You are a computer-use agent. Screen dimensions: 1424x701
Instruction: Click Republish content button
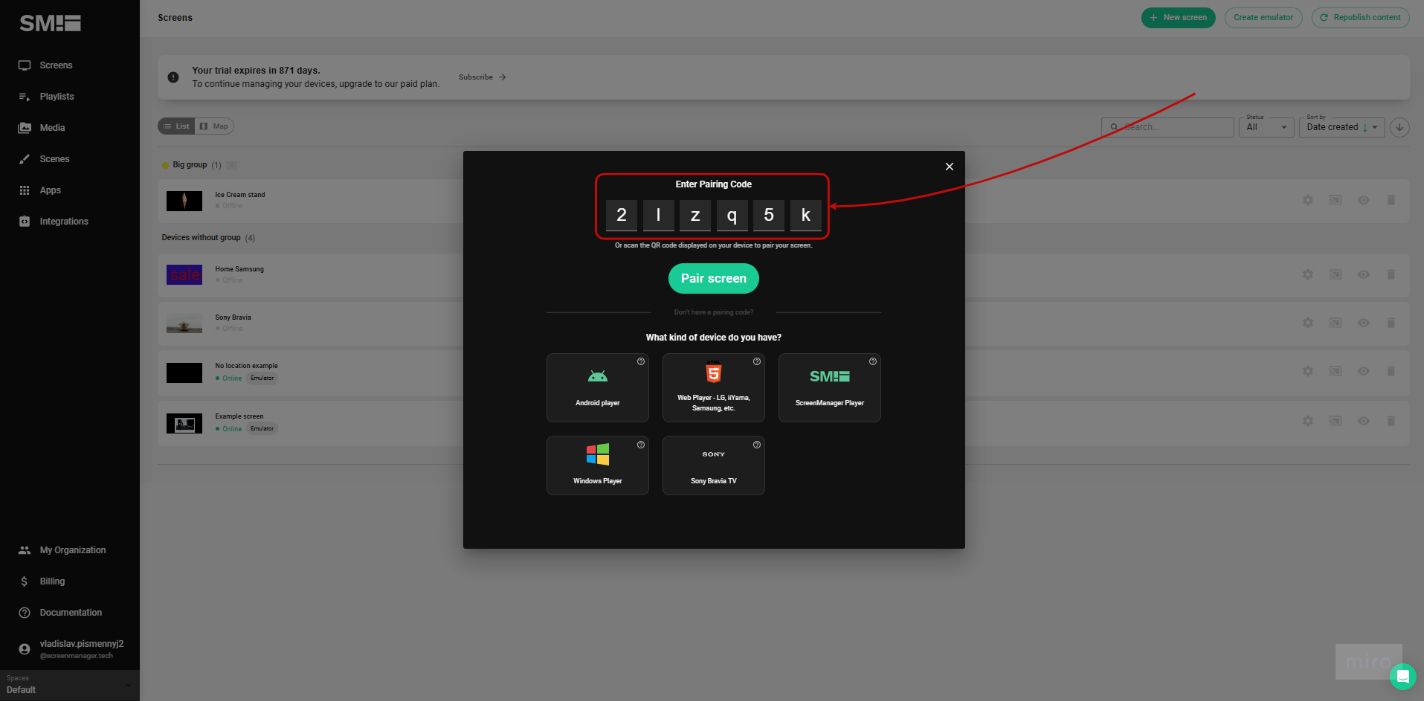point(1360,17)
